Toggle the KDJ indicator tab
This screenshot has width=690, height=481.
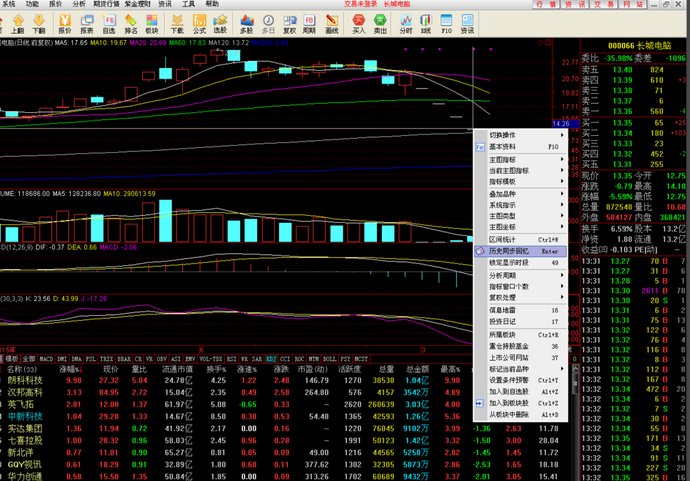271,356
